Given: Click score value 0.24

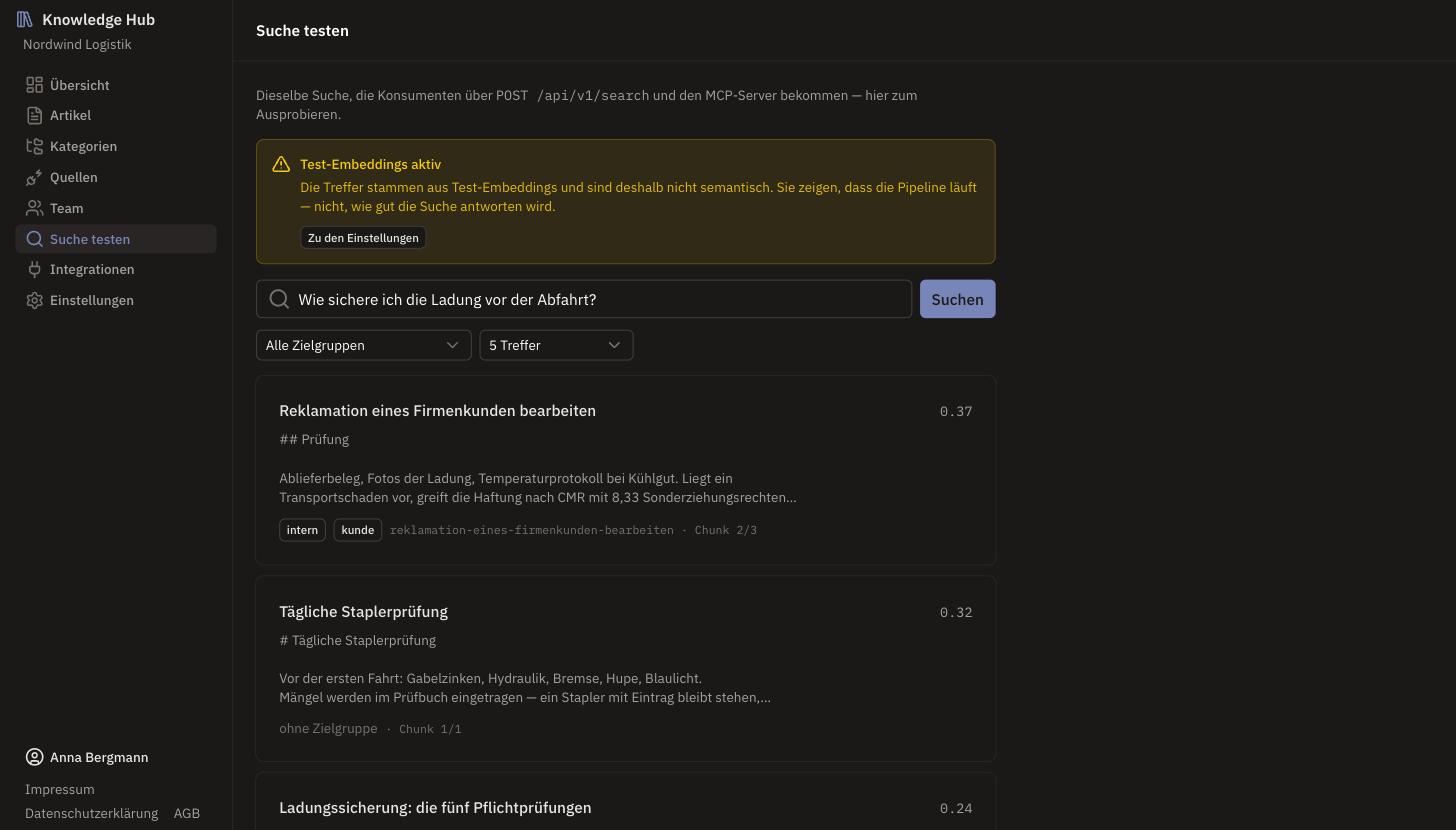Looking at the screenshot, I should pos(956,808).
